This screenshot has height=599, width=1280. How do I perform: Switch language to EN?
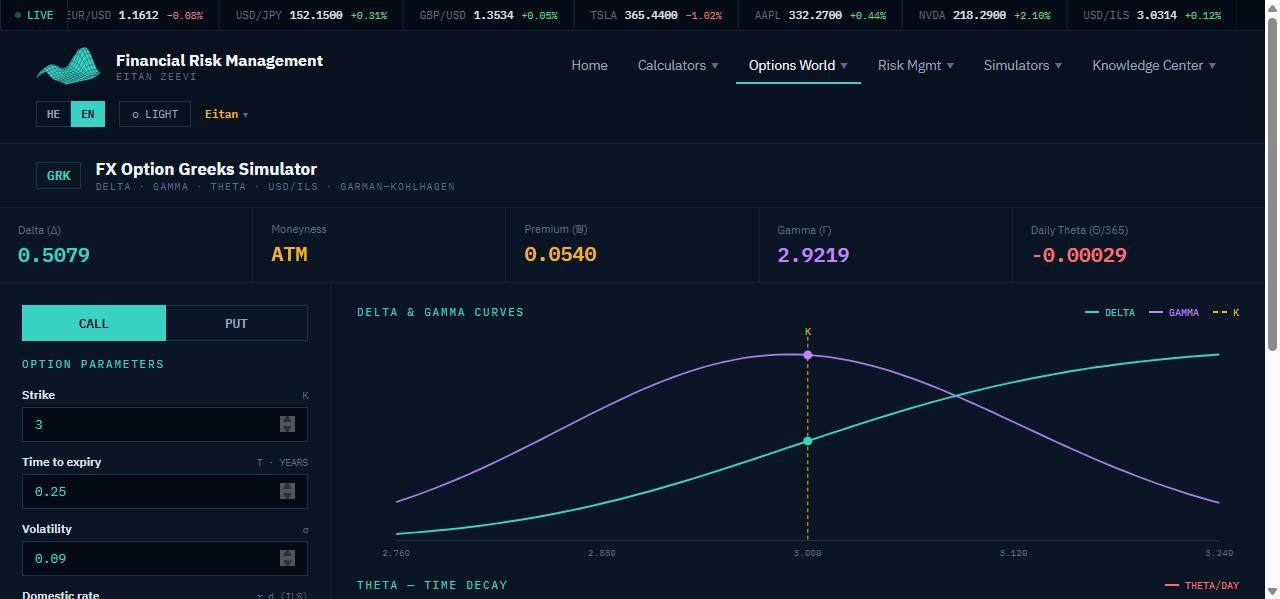[88, 114]
